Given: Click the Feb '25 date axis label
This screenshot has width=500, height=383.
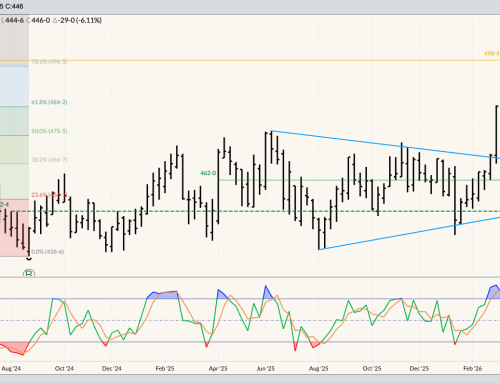Looking at the screenshot, I should click(x=165, y=369).
